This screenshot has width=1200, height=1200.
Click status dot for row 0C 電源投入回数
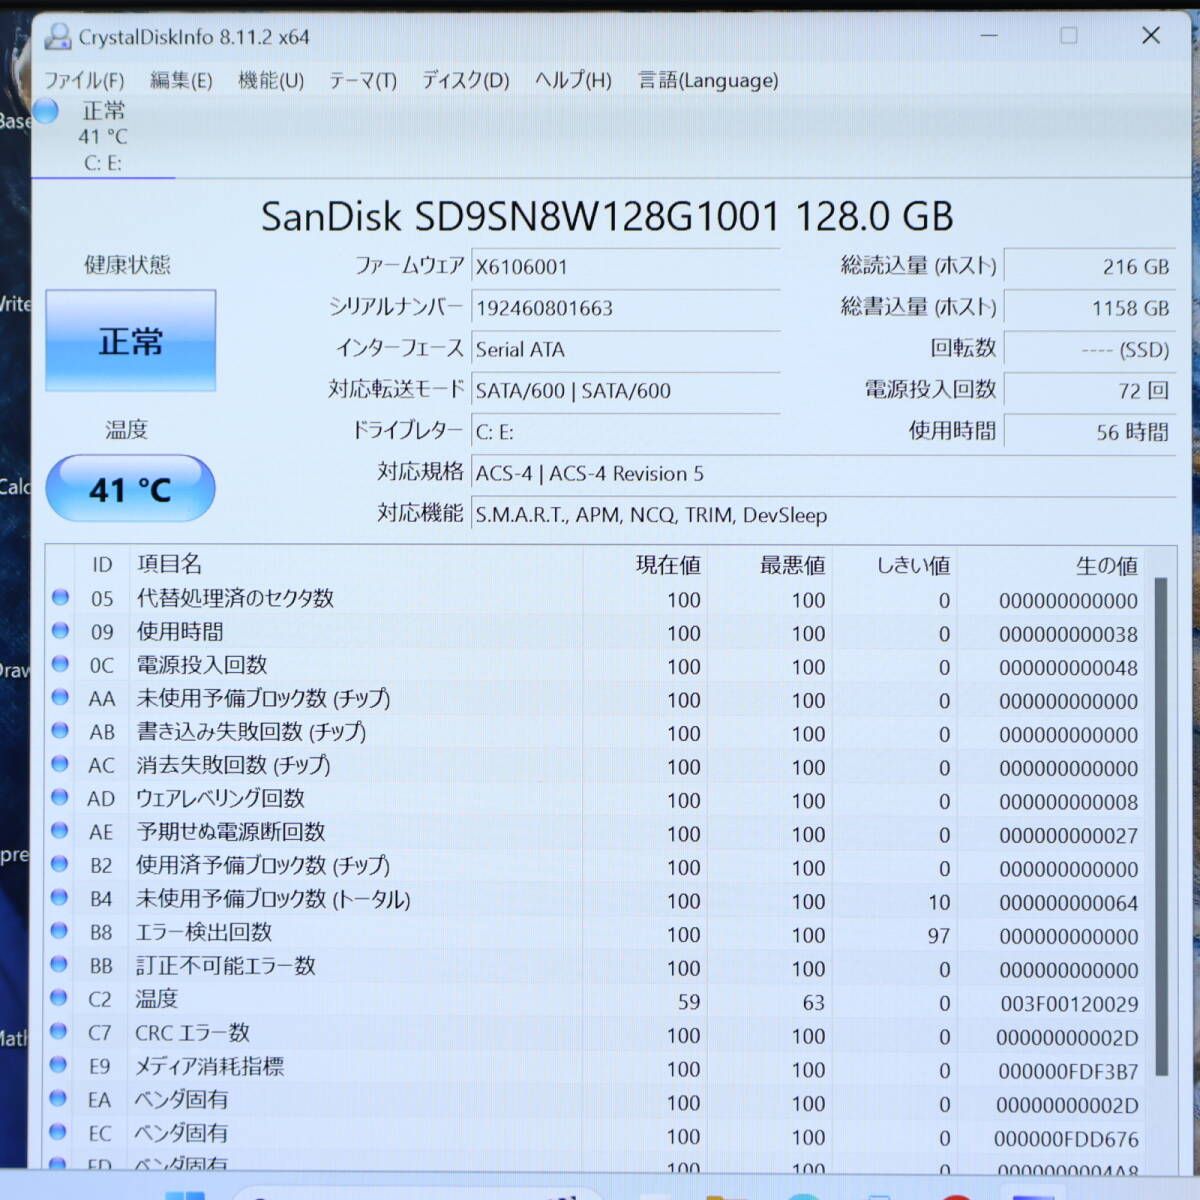tap(60, 664)
